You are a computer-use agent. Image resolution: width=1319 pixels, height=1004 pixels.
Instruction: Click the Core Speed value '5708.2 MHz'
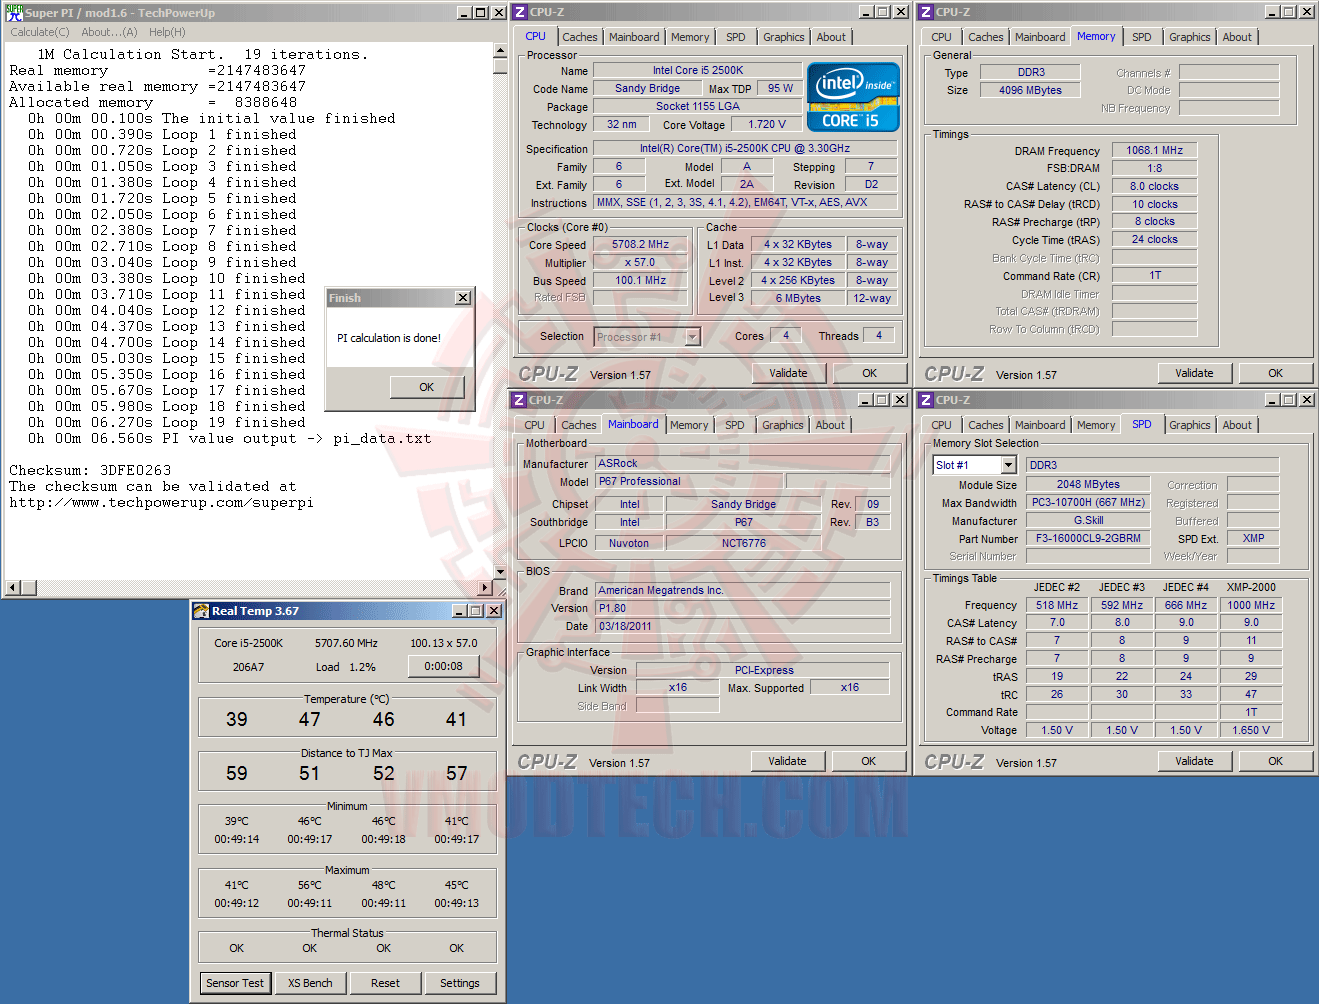point(640,244)
